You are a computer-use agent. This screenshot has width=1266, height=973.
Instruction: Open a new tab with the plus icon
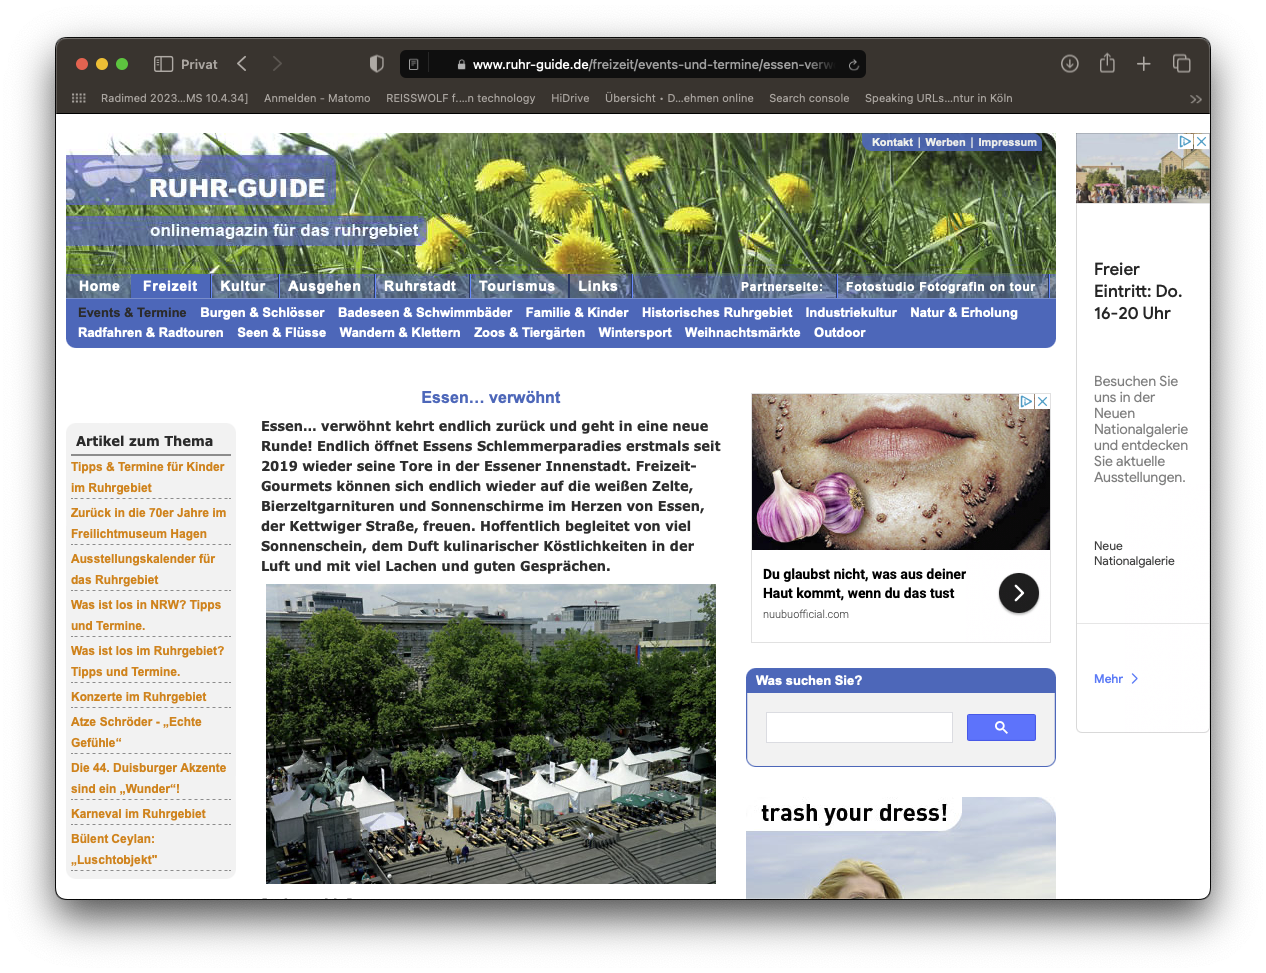[1144, 64]
